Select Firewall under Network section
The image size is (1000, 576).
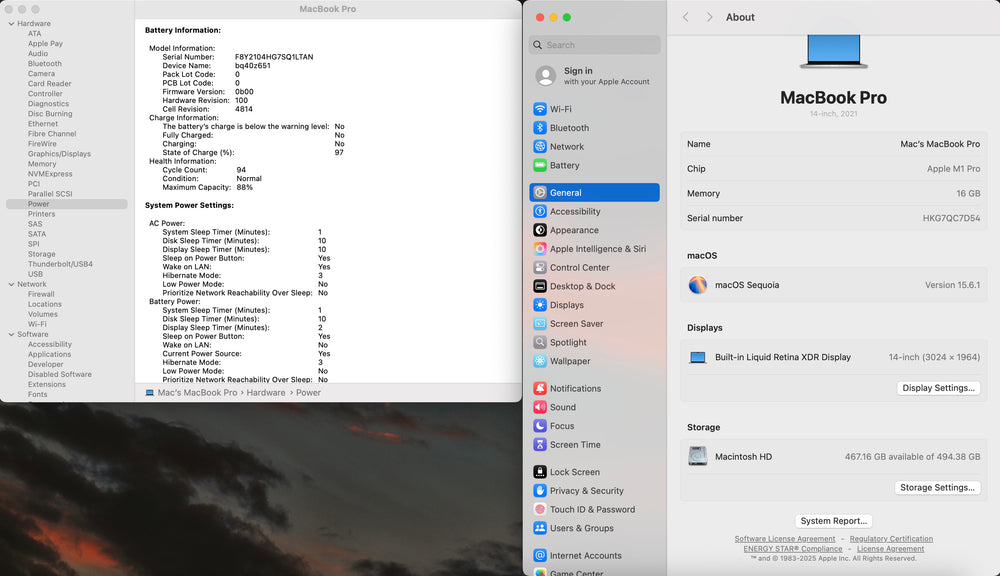pyautogui.click(x=41, y=294)
